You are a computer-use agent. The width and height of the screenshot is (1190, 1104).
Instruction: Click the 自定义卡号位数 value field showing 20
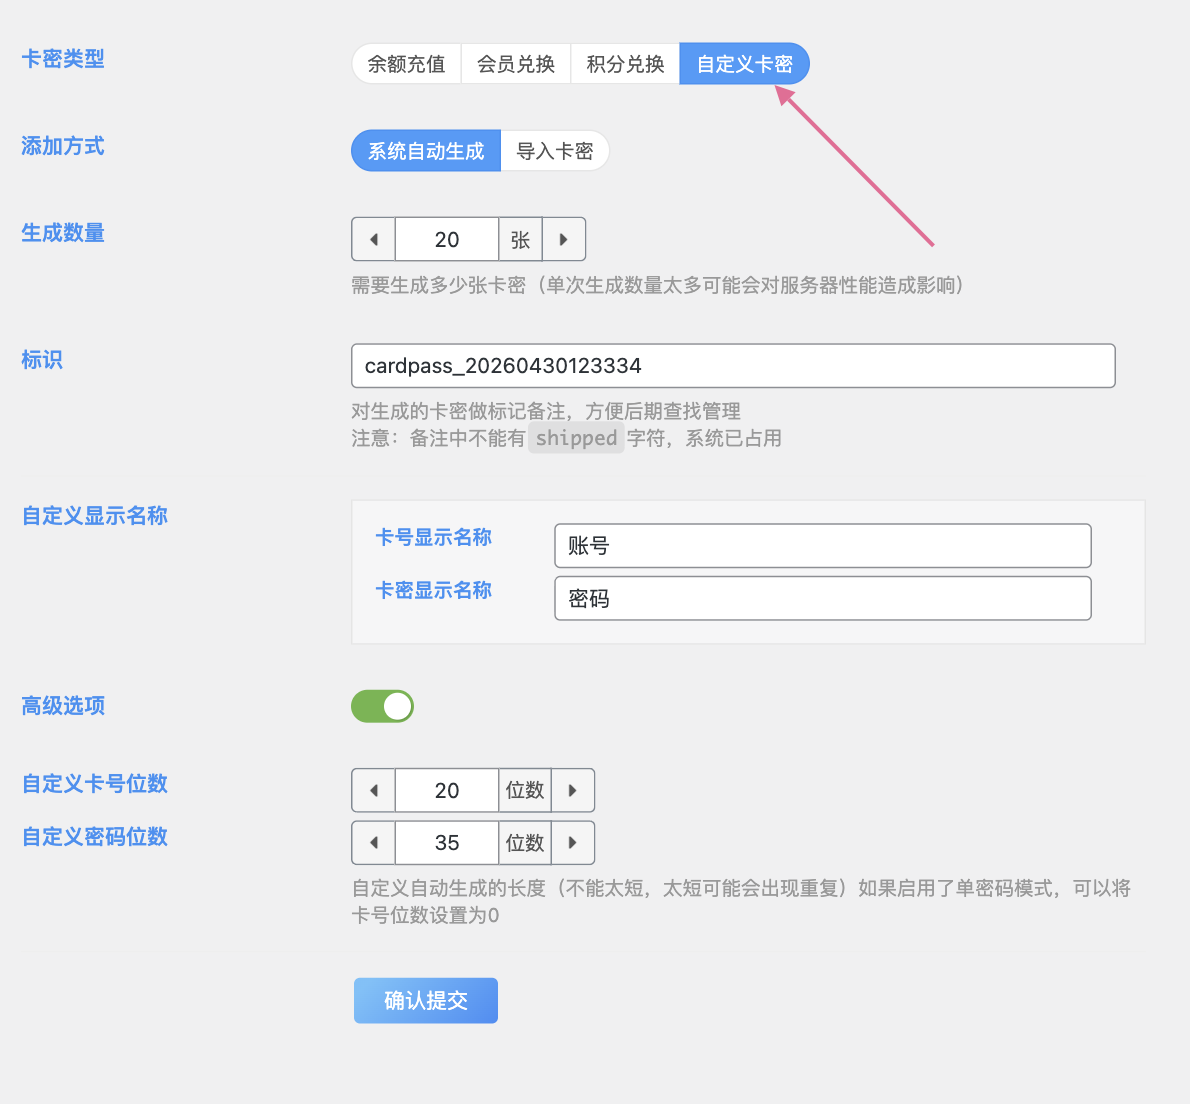[x=447, y=791]
